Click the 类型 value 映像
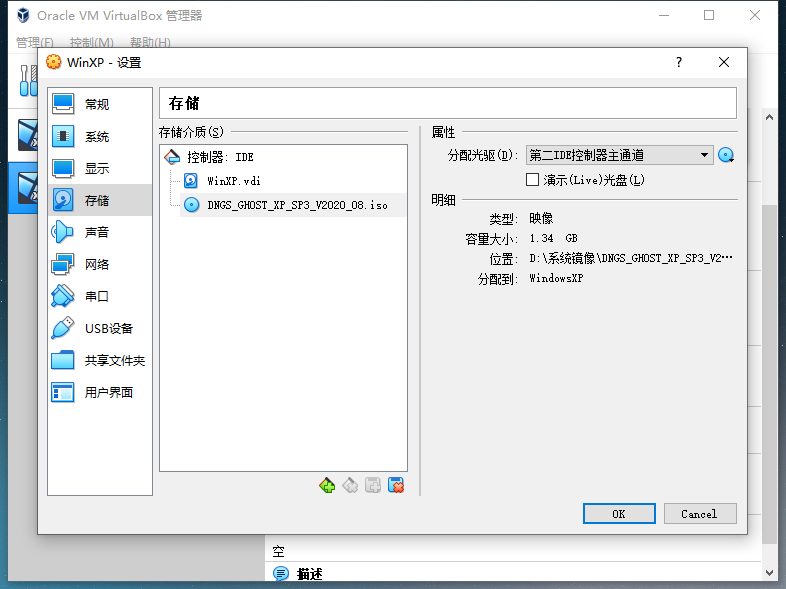The width and height of the screenshot is (786, 589). point(541,218)
